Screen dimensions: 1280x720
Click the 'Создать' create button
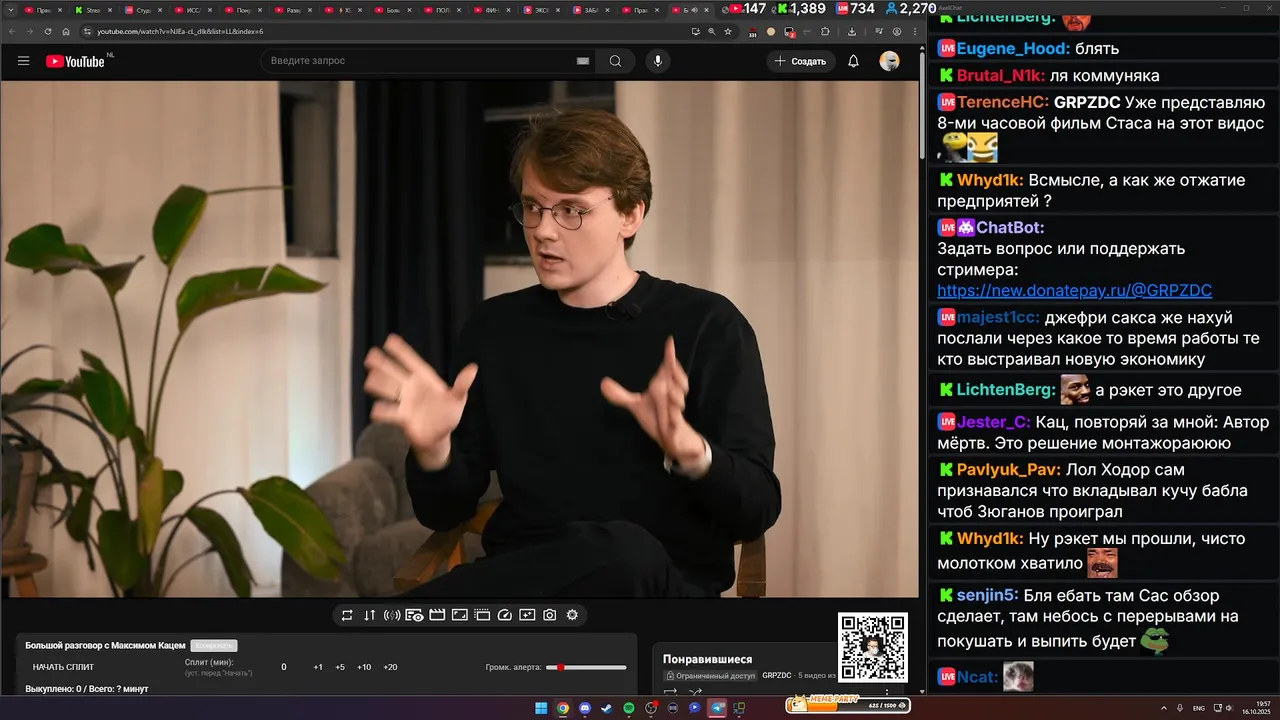[x=801, y=61]
